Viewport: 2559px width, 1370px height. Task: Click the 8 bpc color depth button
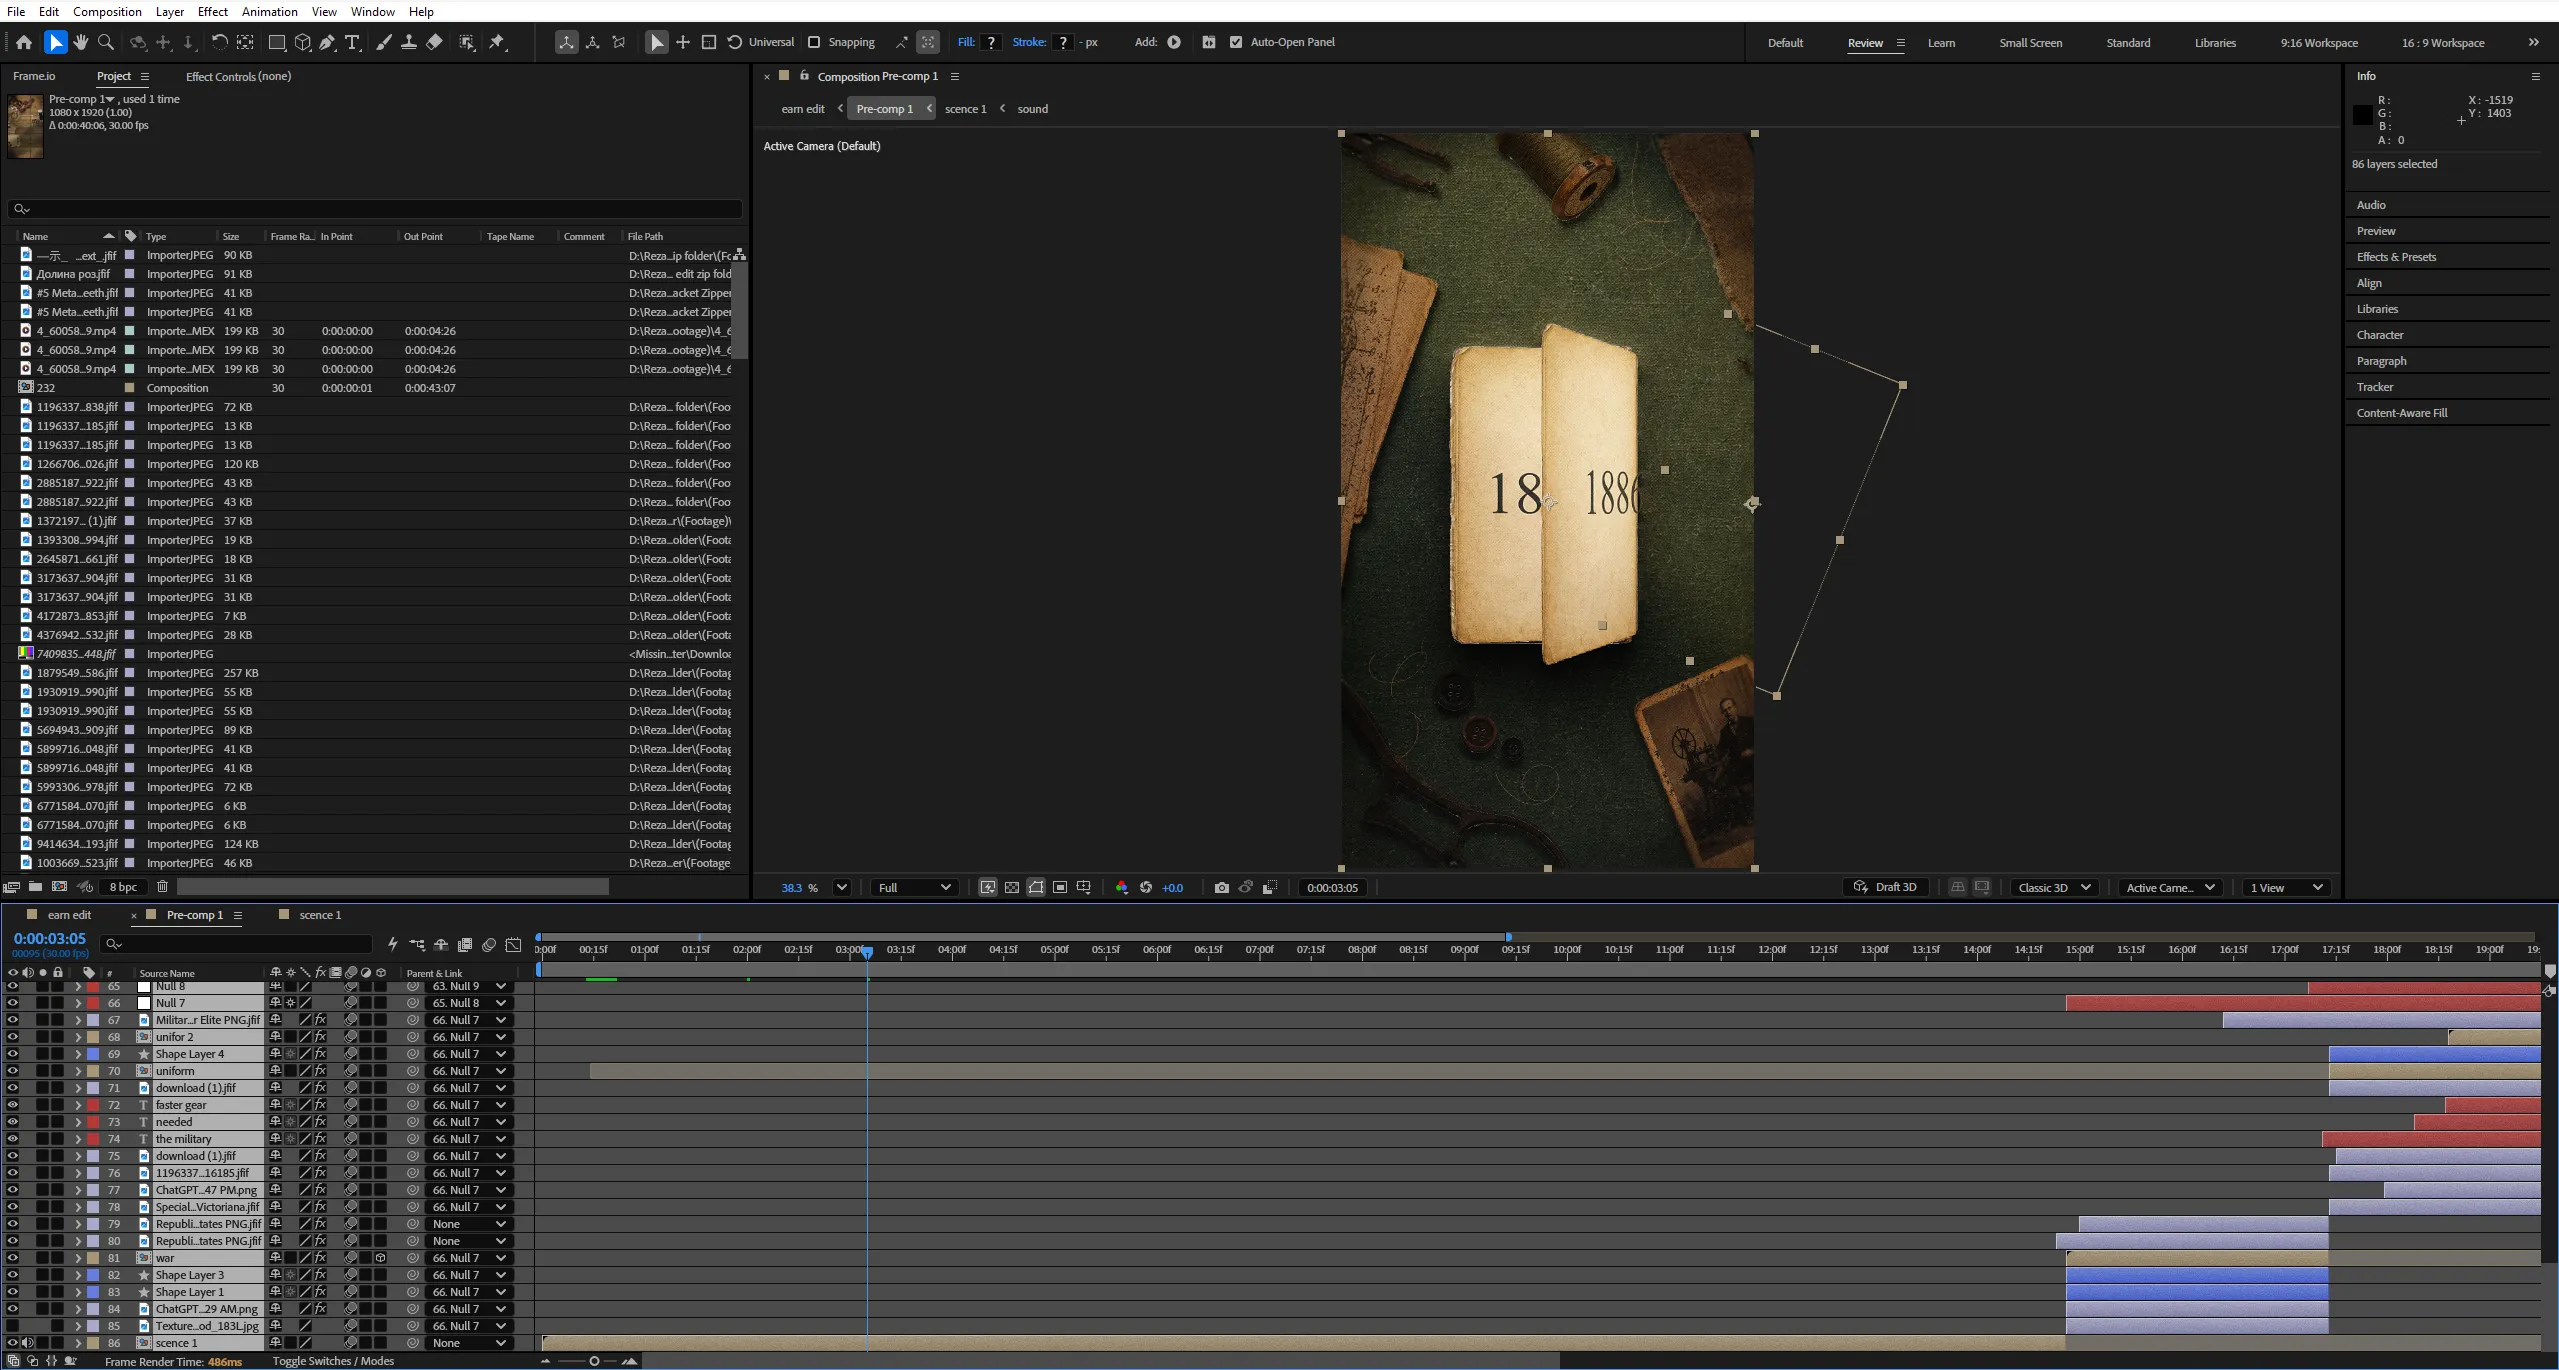(123, 886)
